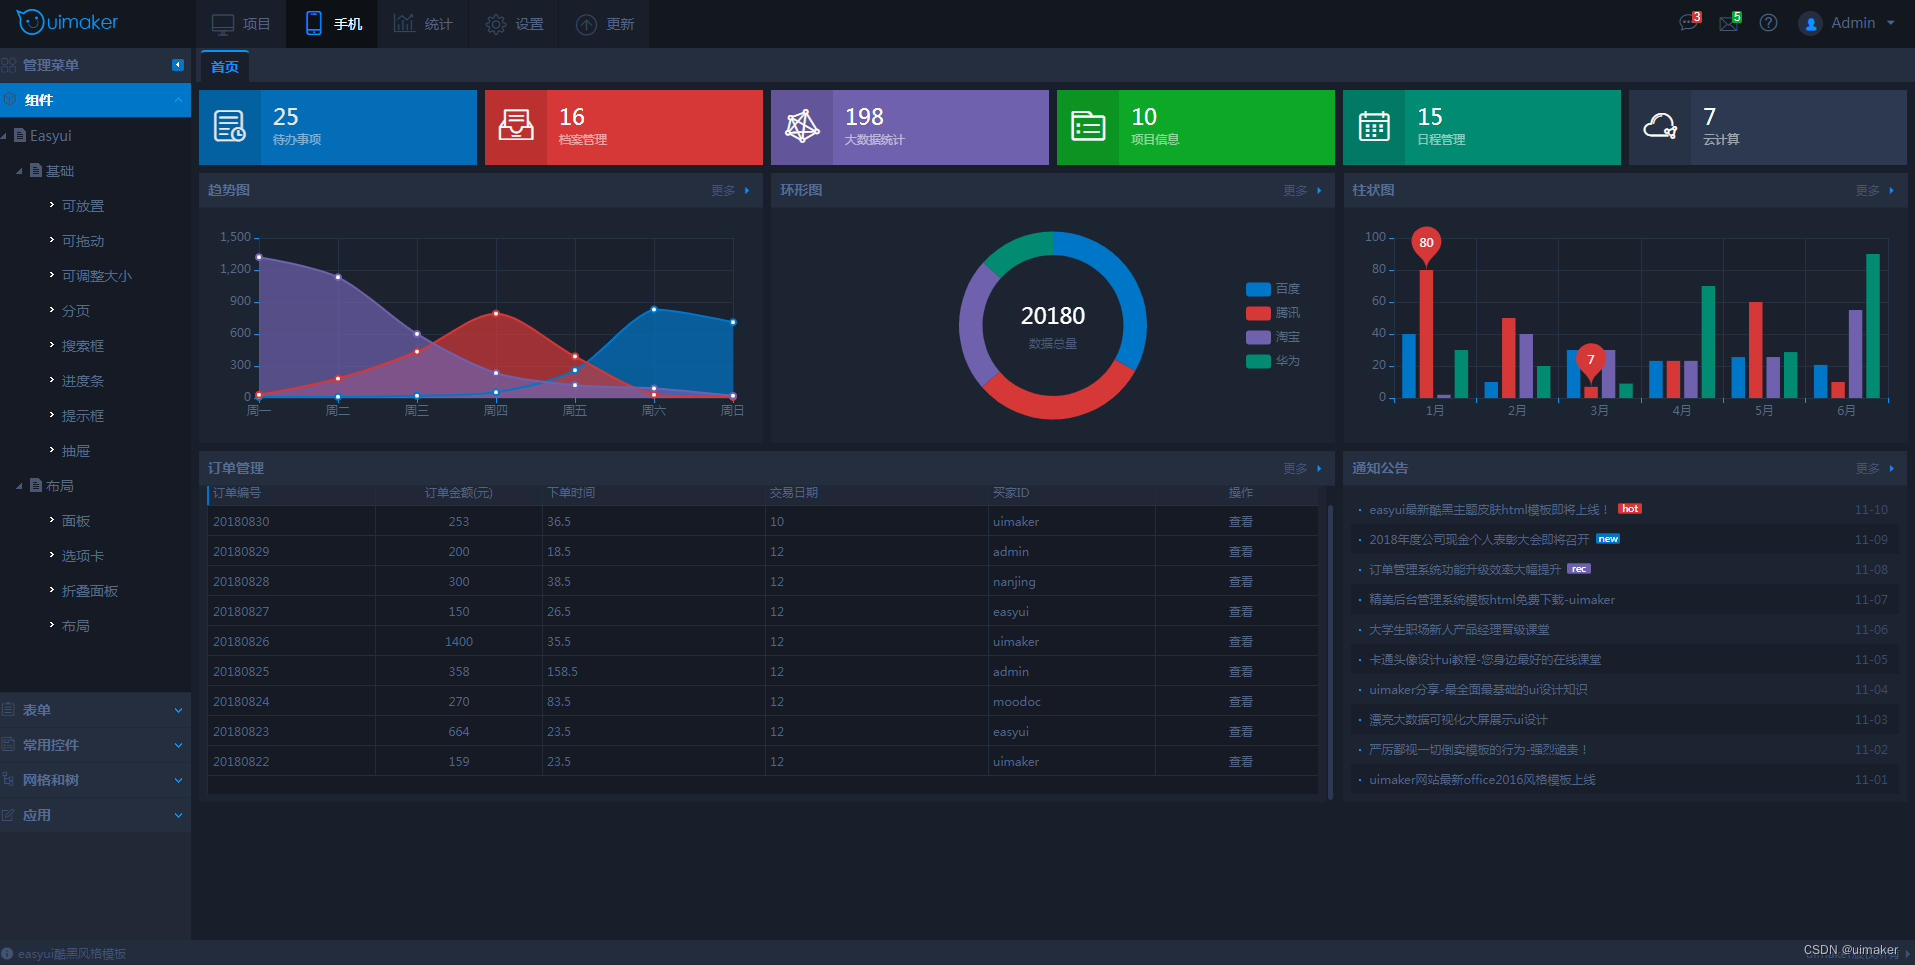The height and width of the screenshot is (965, 1915).
Task: Select the 可拖动 tree item in sidebar
Action: [x=83, y=241]
